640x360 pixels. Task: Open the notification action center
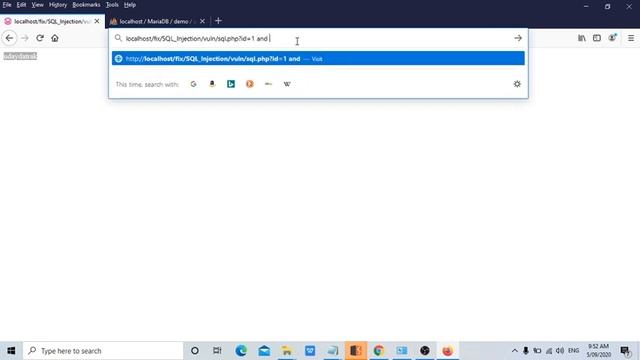click(x=625, y=351)
